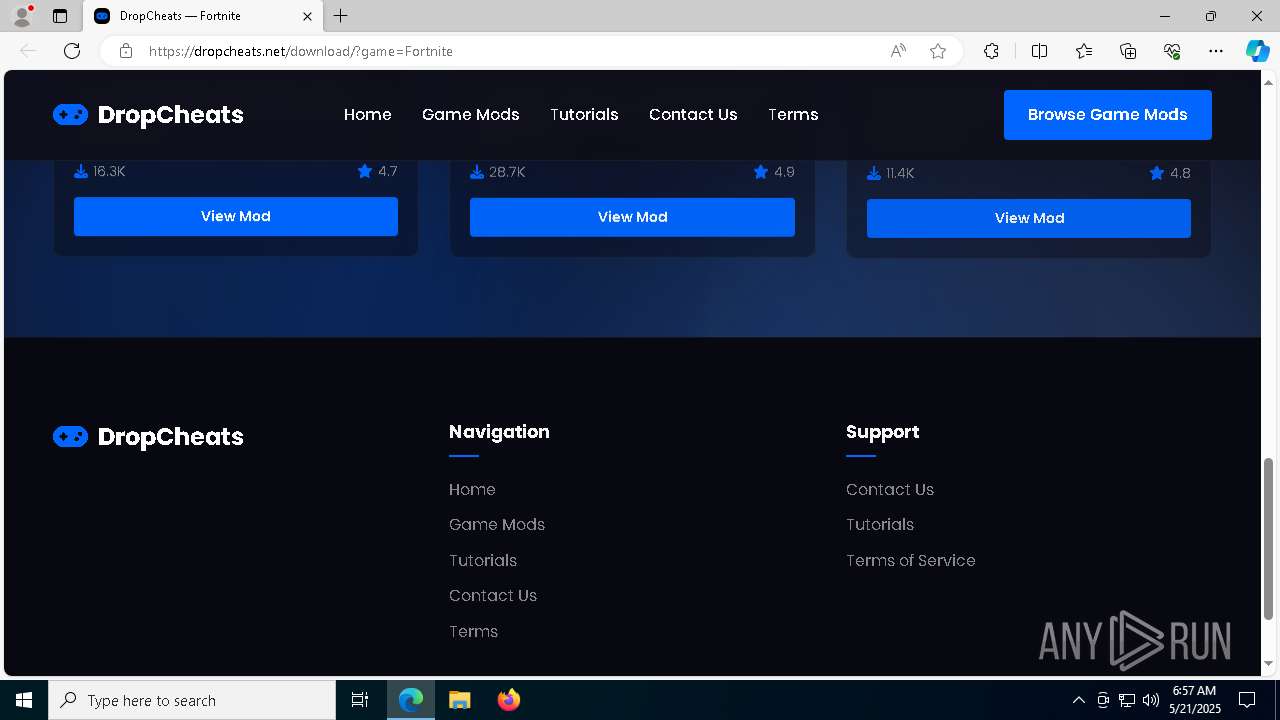Go back with the browser back arrow
Viewport: 1280px width, 720px height.
pyautogui.click(x=28, y=51)
